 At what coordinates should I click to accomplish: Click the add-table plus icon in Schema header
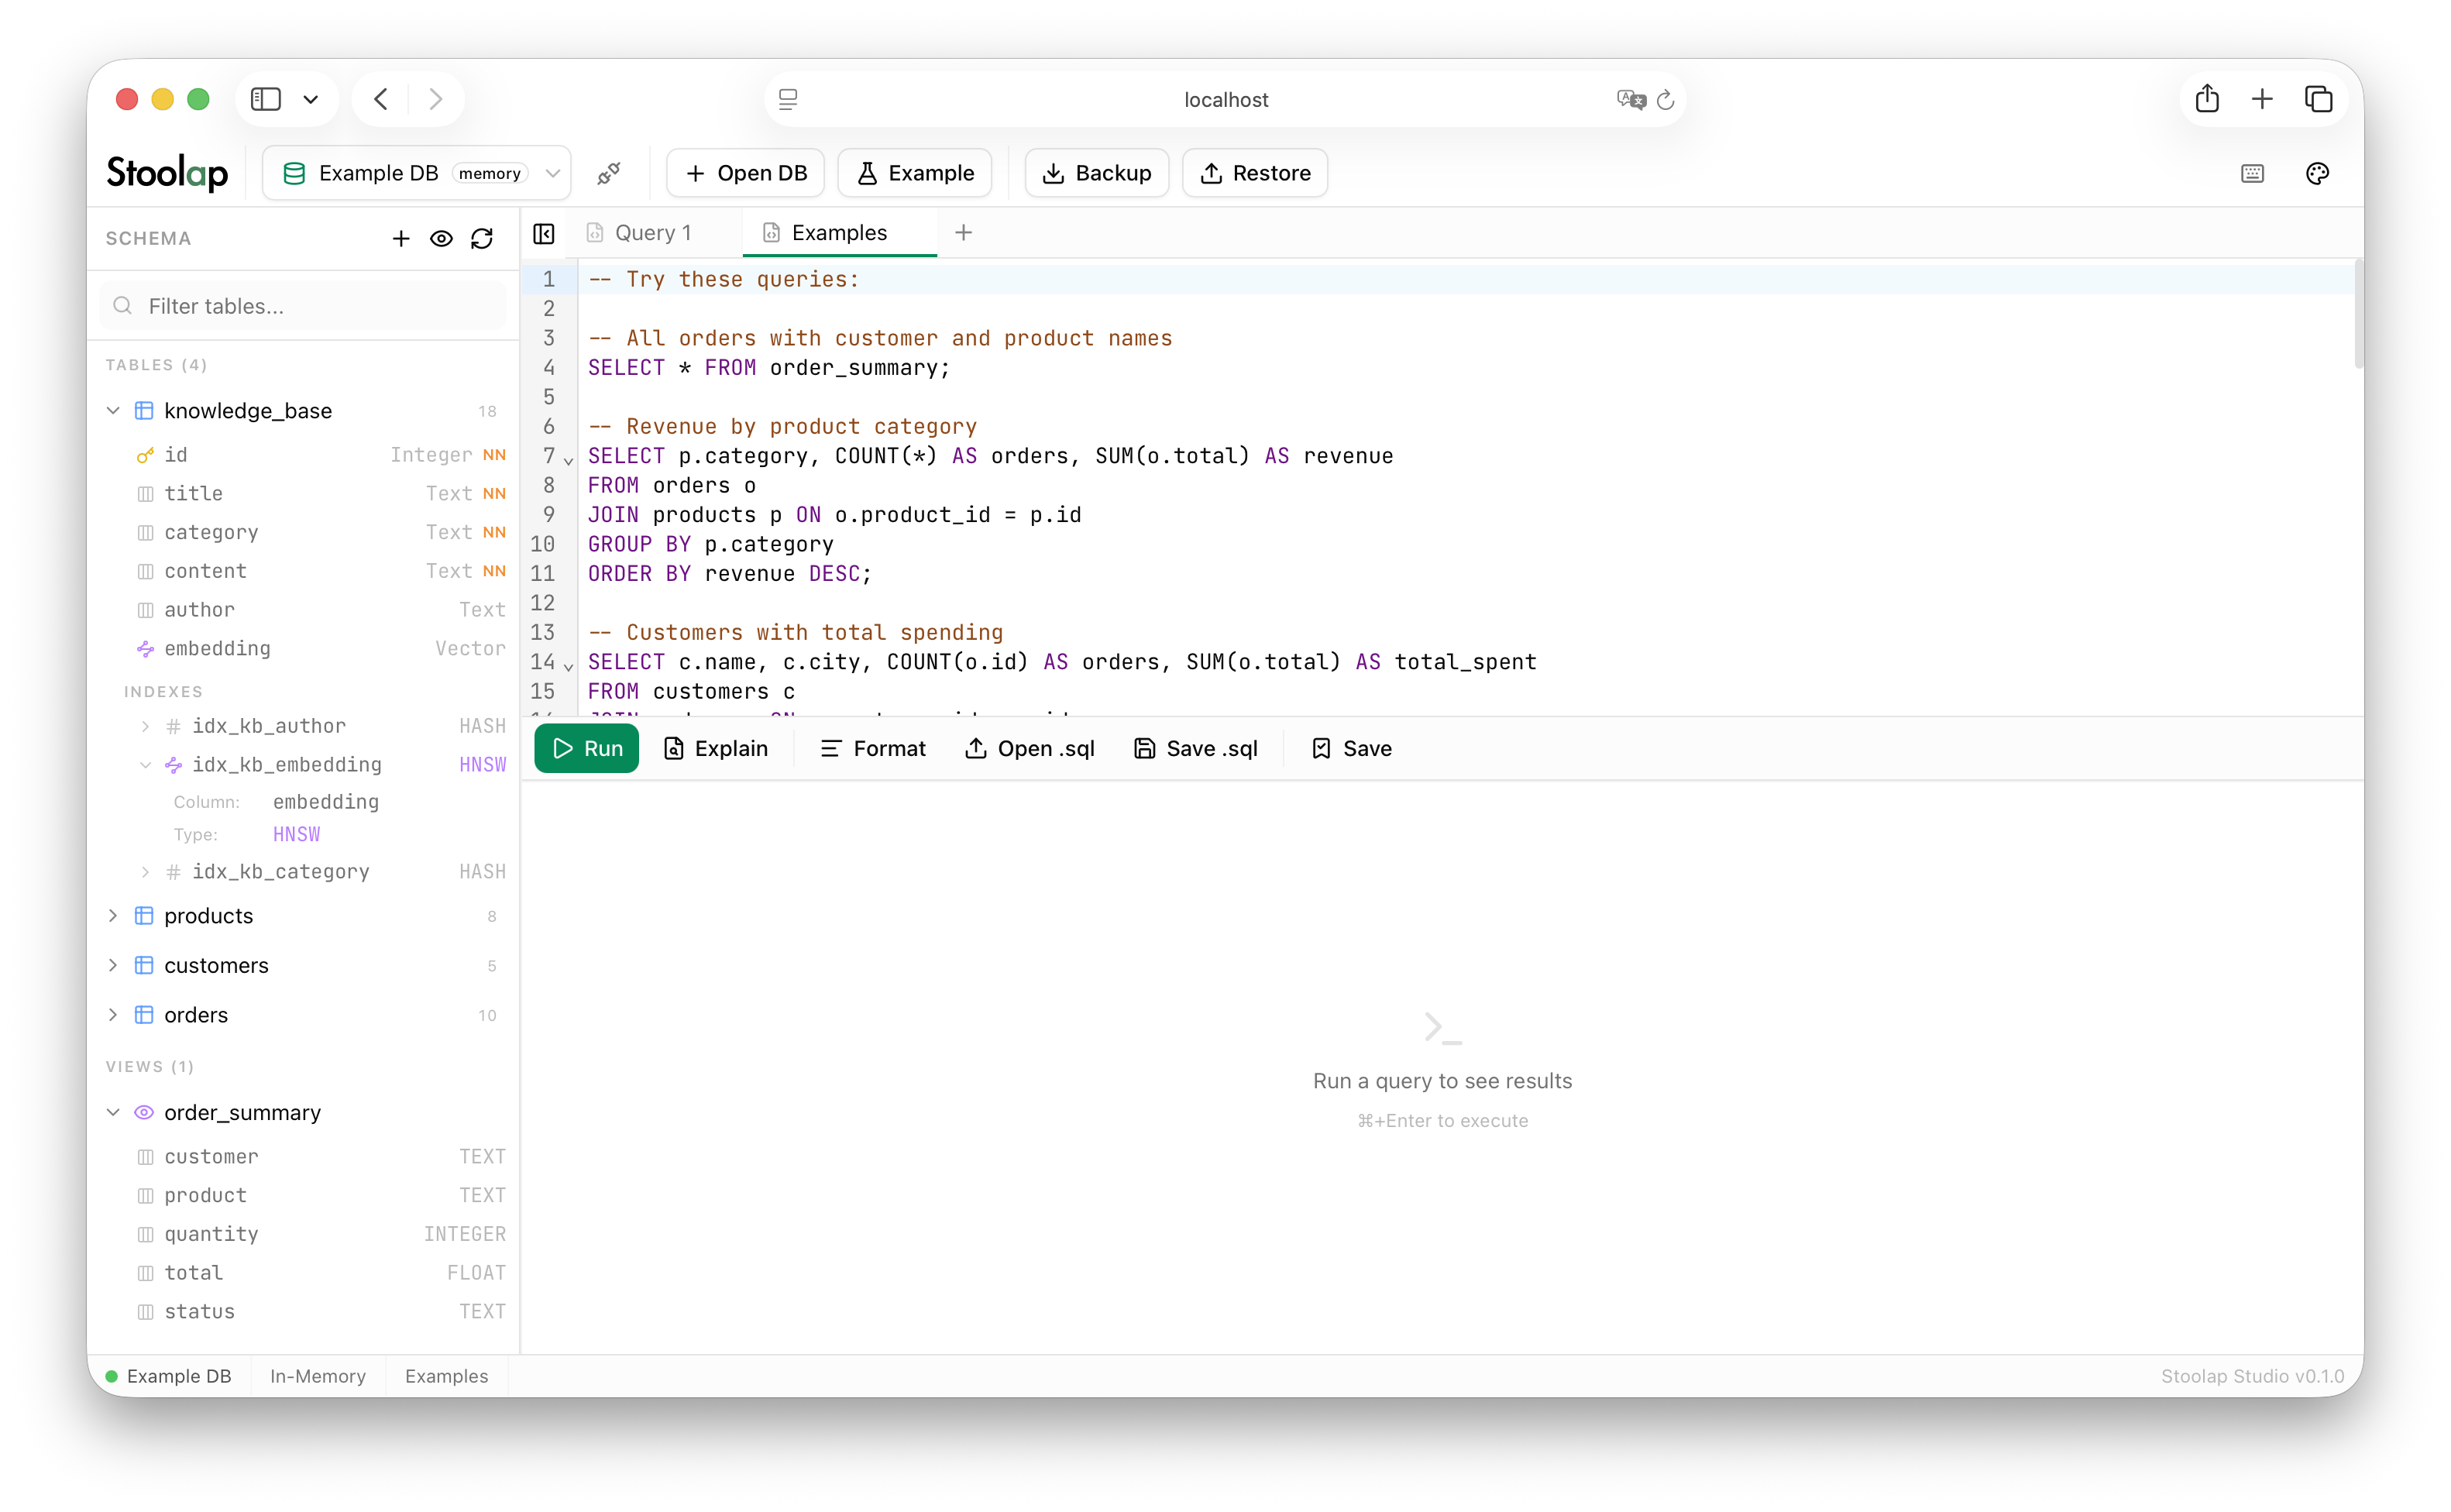point(401,238)
